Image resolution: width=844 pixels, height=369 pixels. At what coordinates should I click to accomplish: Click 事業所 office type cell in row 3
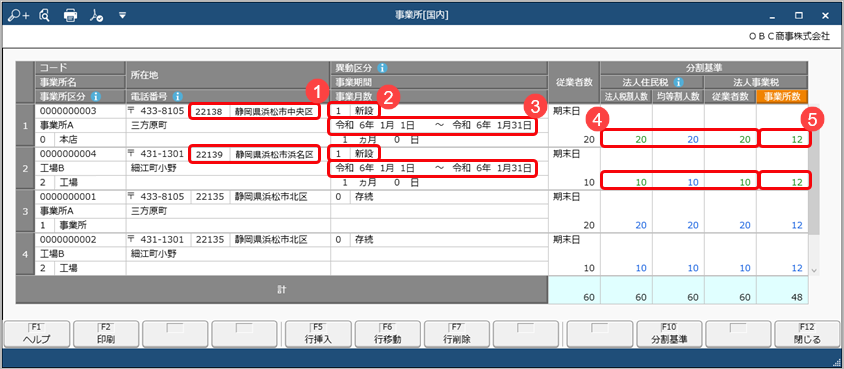90,225
